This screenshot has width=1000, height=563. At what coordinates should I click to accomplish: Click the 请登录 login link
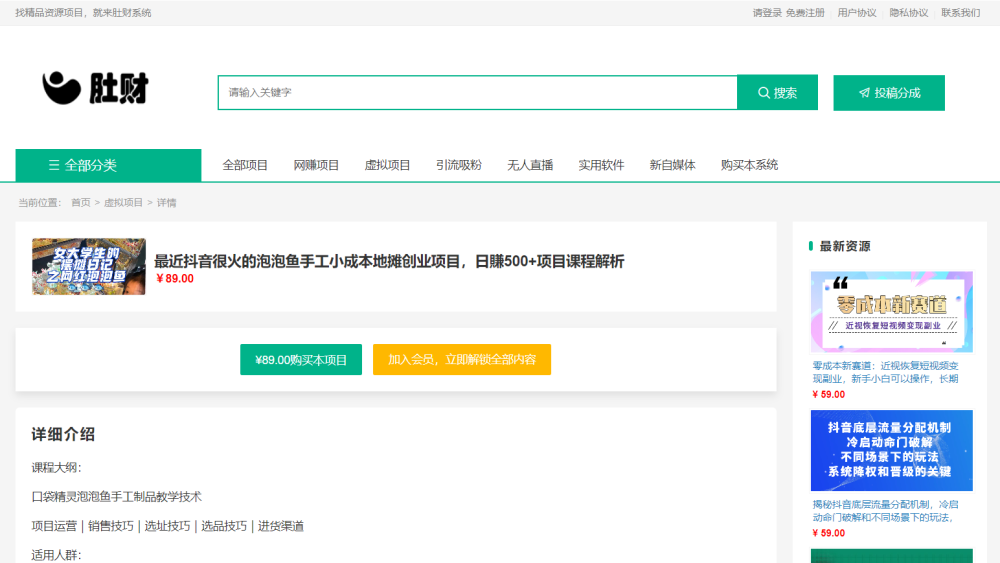[x=767, y=13]
